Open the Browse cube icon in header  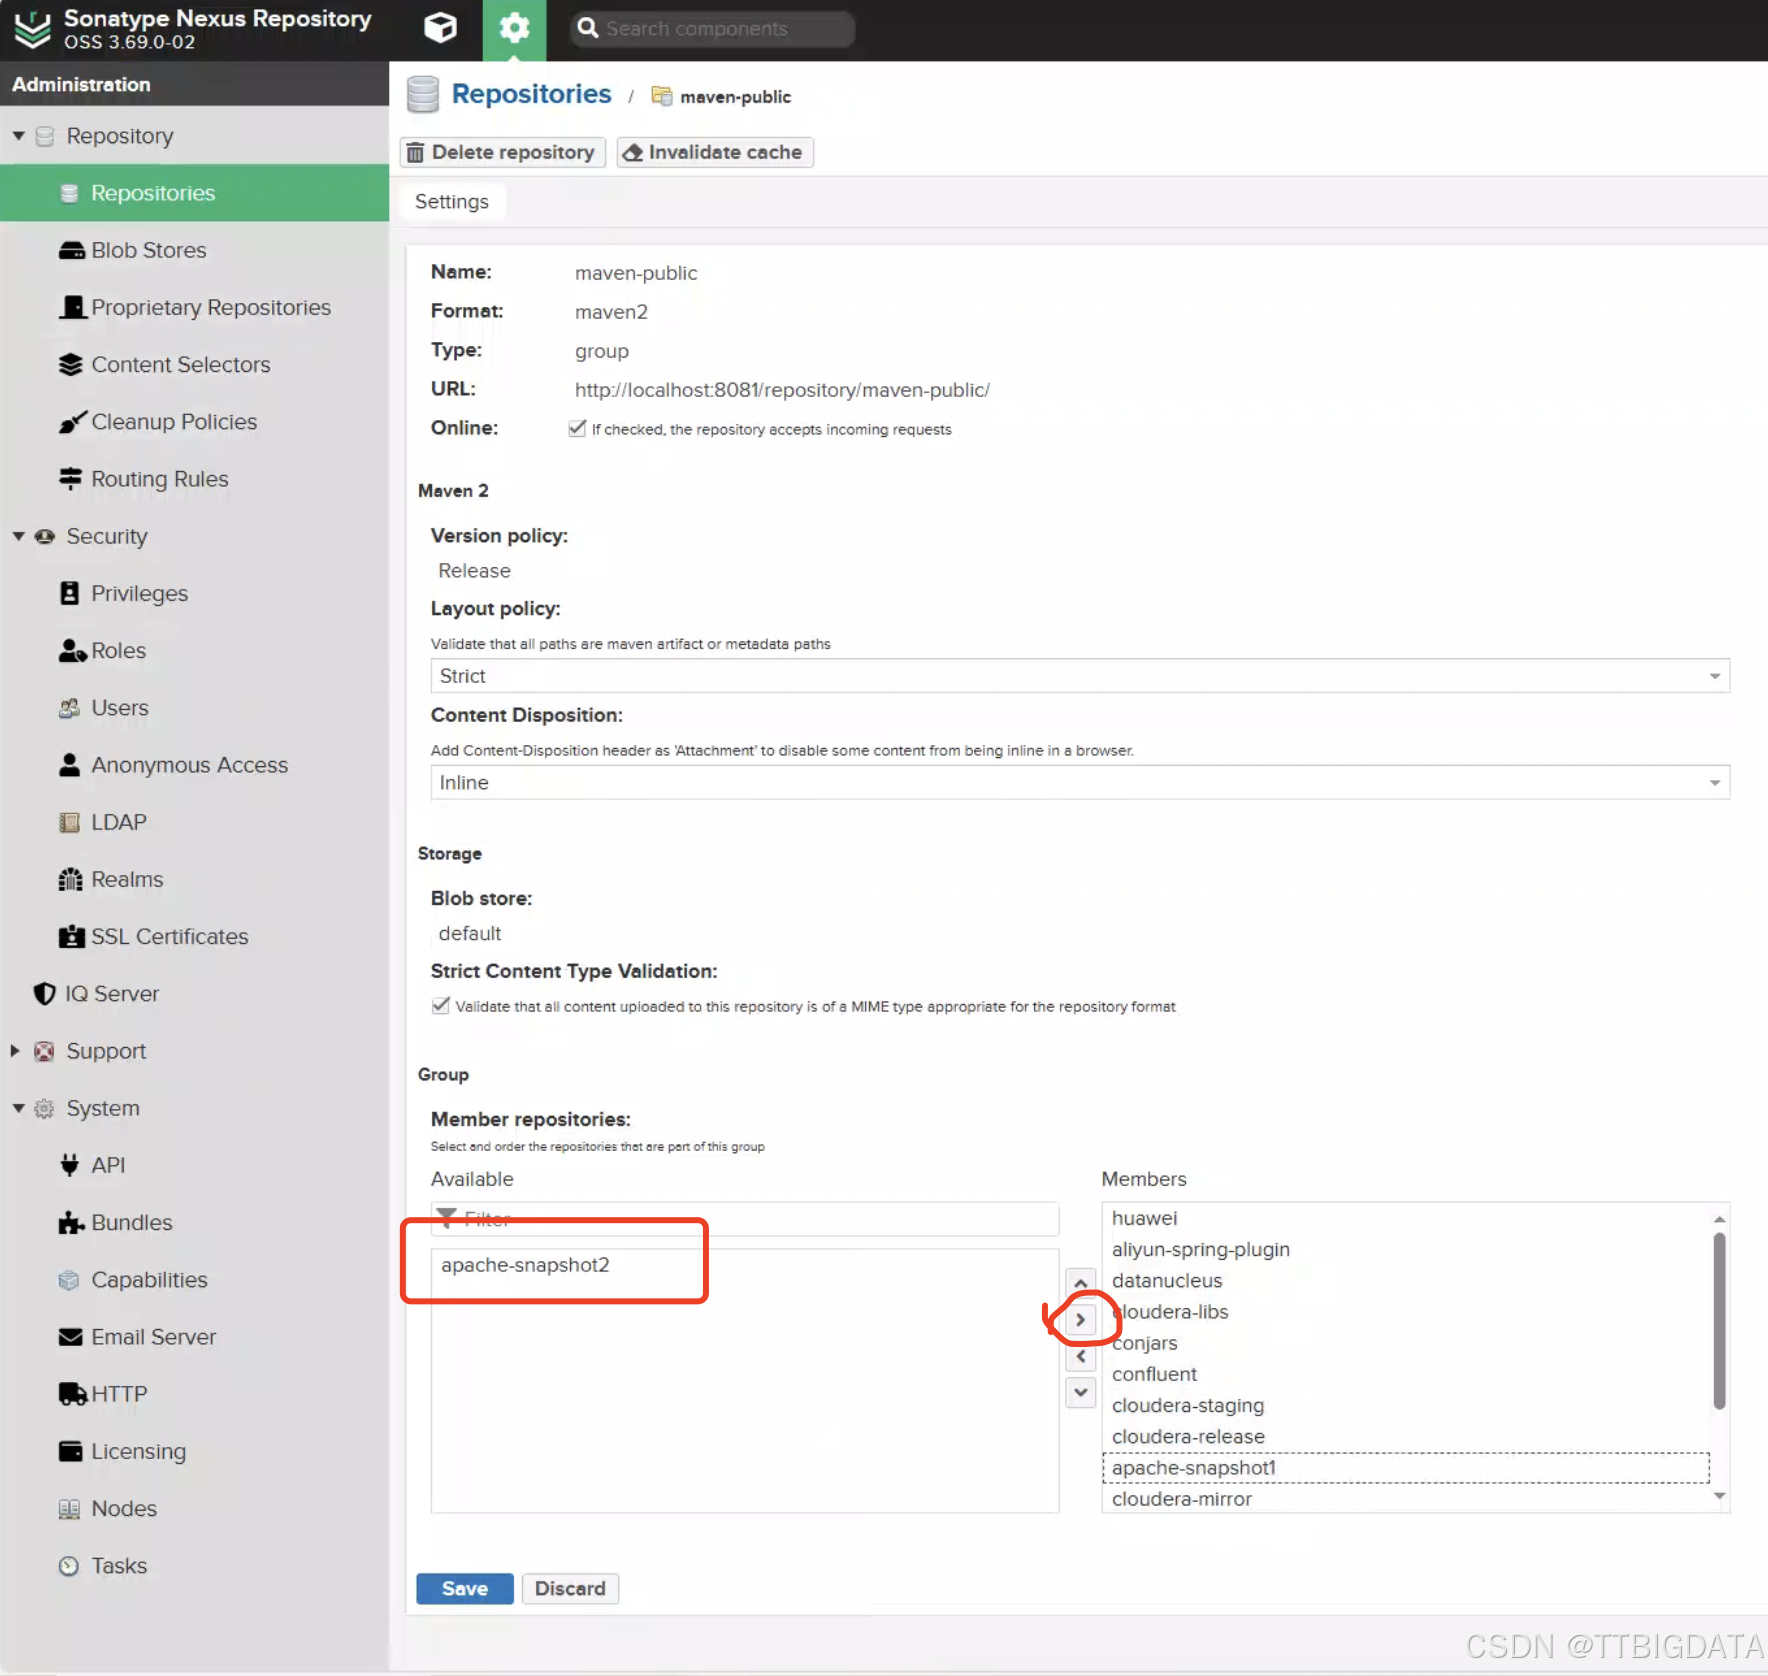tap(440, 28)
